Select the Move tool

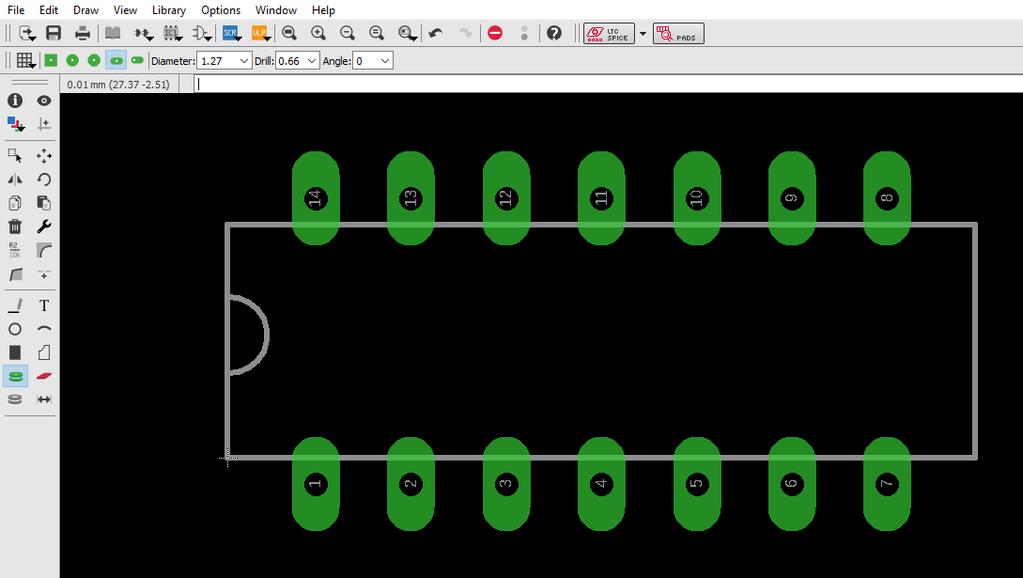[44, 156]
